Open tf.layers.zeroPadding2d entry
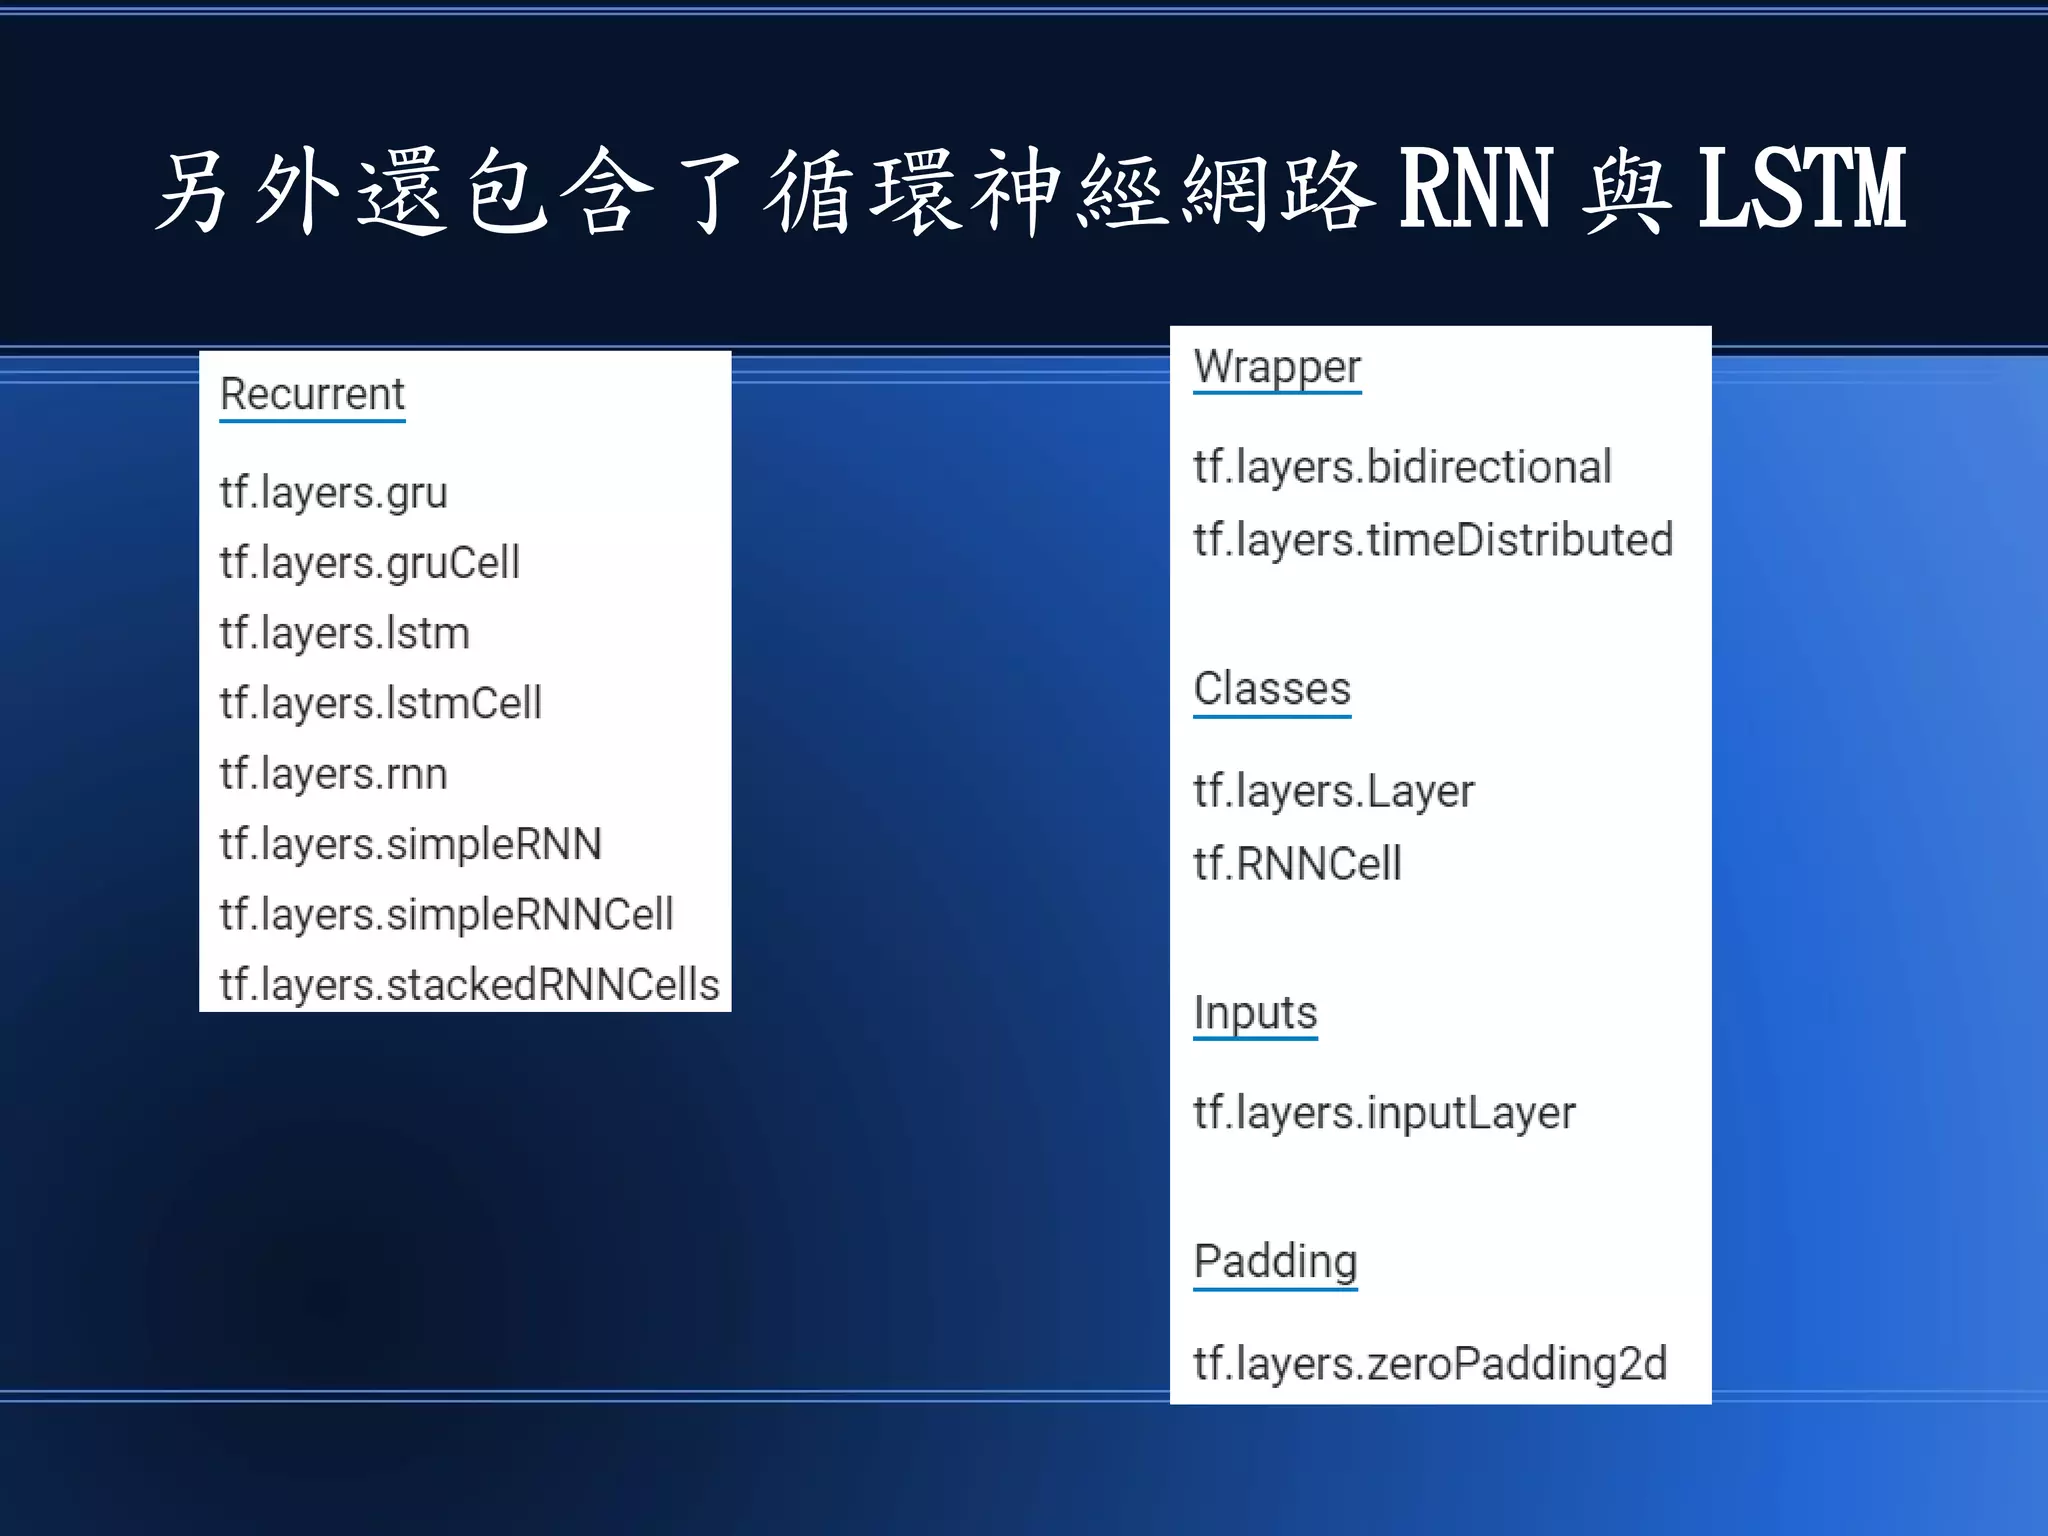Viewport: 2048px width, 1536px height. click(x=1430, y=1364)
